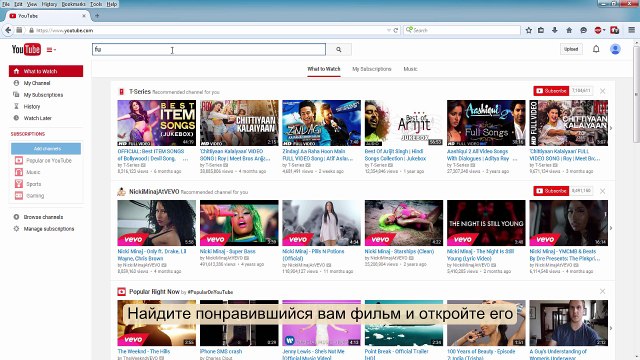Image resolution: width=640 pixels, height=360 pixels.
Task: Click the Add channels button
Action: (x=46, y=149)
